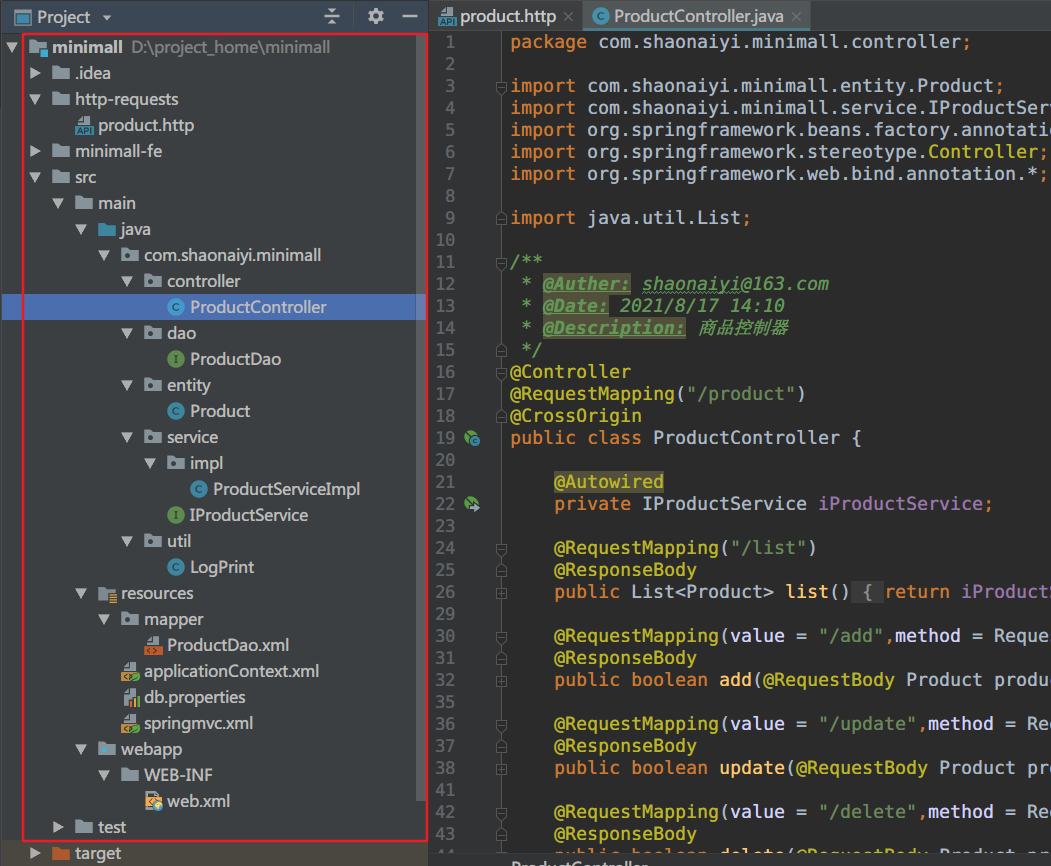
Task: Select product.http file icon in tree
Action: (x=84, y=125)
